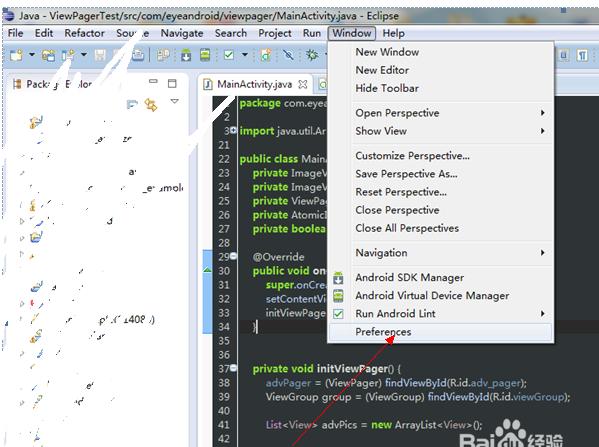Select Customize Perspective... entry
The height and width of the screenshot is (447, 599).
(x=441, y=156)
